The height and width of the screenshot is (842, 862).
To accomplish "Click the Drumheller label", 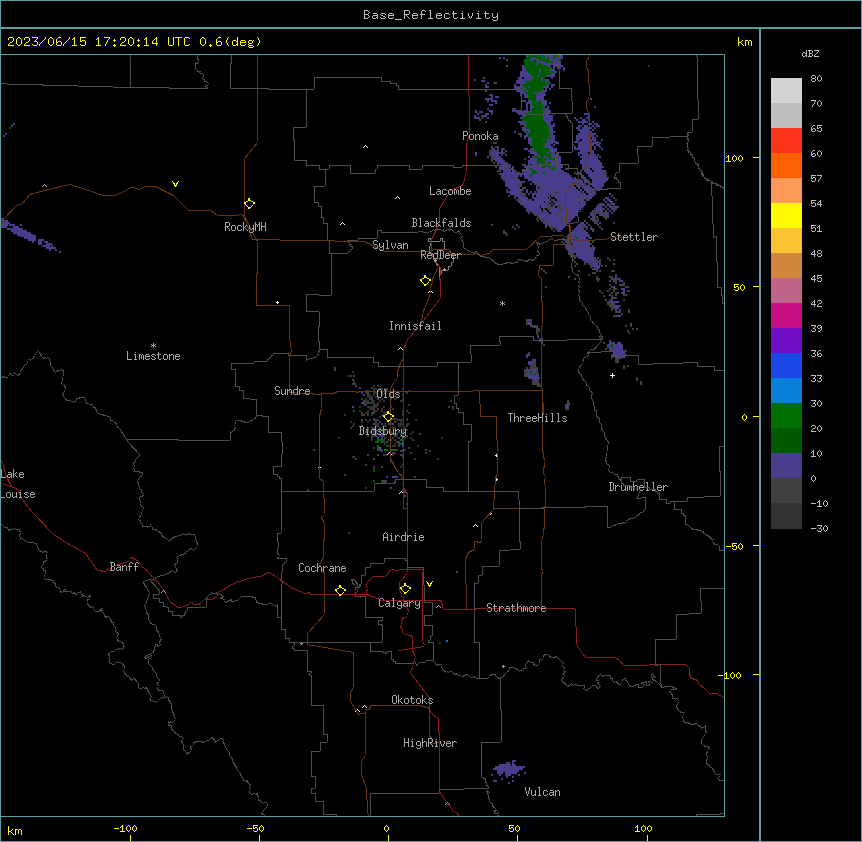I will click(638, 487).
